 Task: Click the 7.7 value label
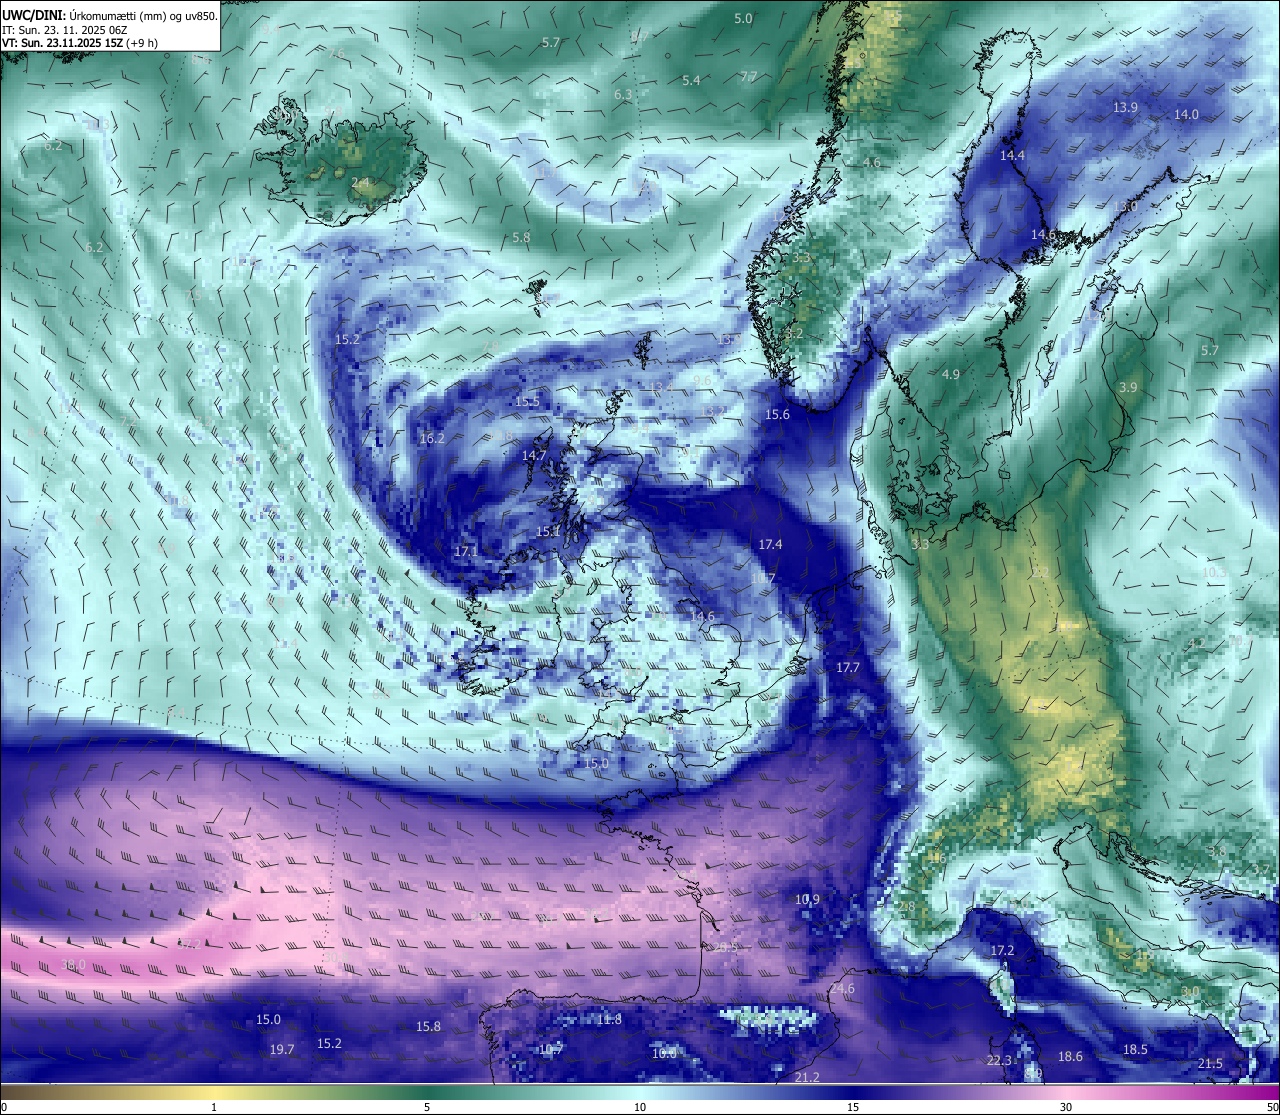pyautogui.click(x=749, y=76)
